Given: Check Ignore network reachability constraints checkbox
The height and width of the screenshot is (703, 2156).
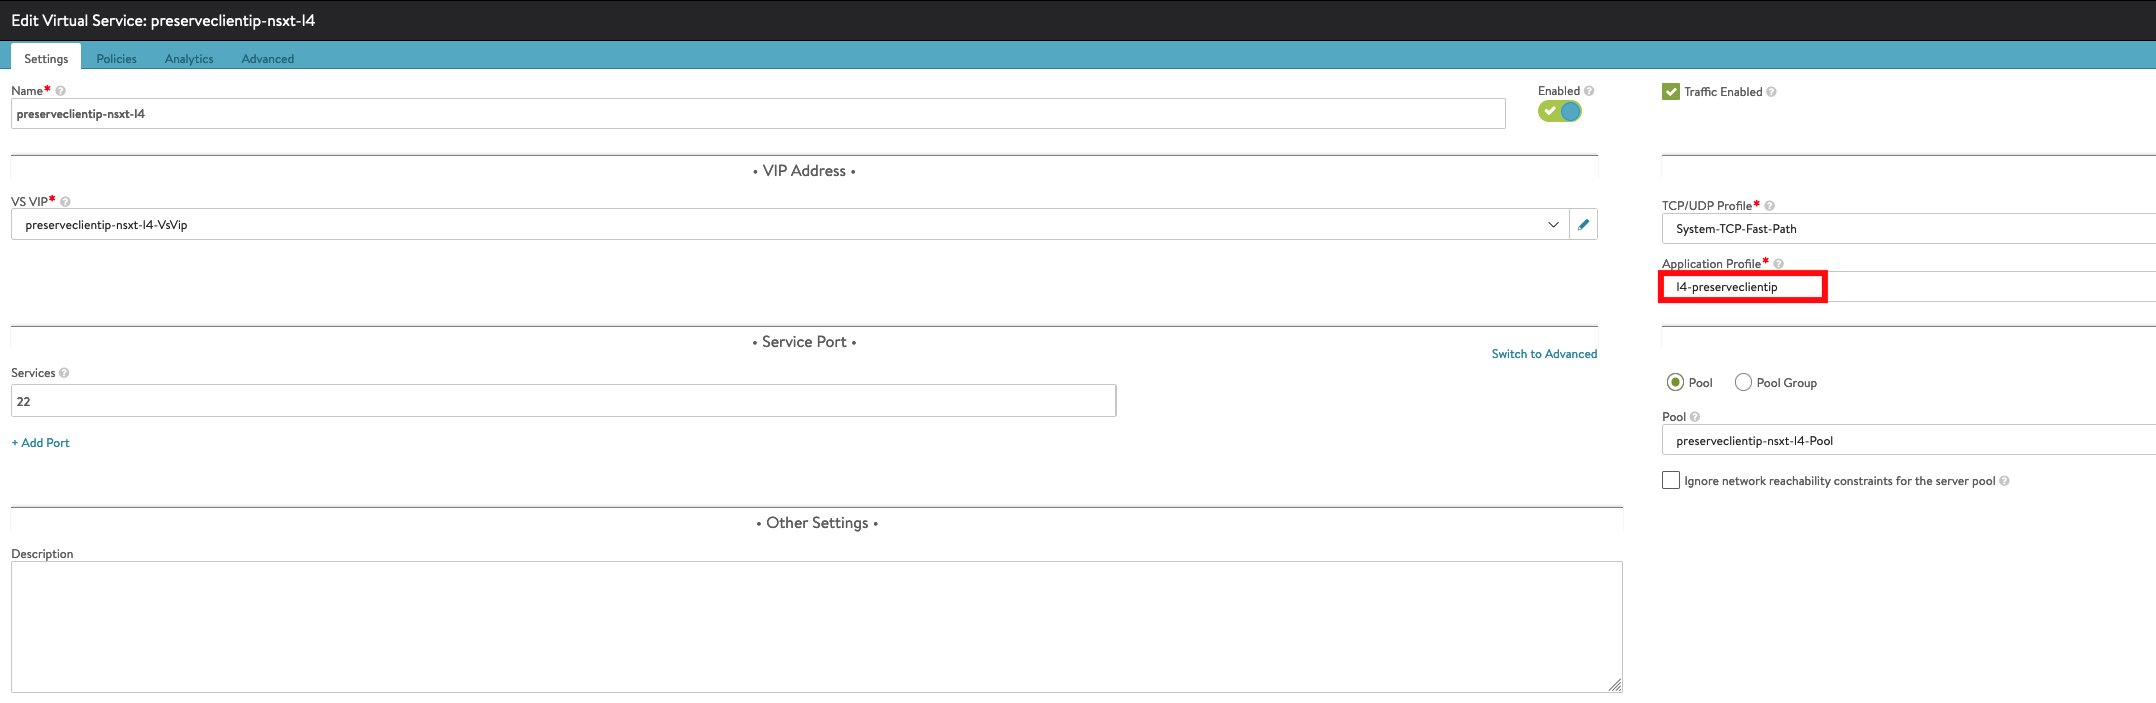Looking at the screenshot, I should (x=1671, y=481).
